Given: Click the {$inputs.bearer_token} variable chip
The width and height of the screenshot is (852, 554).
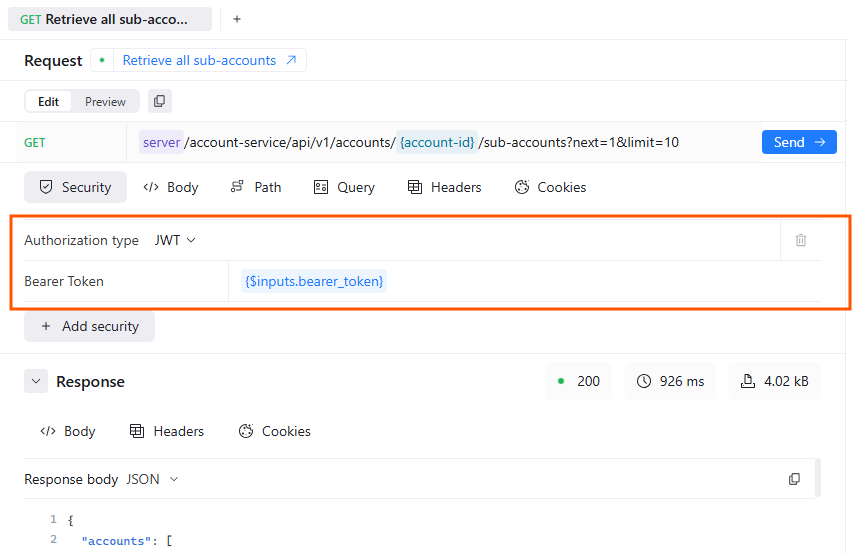Looking at the screenshot, I should click(x=314, y=281).
